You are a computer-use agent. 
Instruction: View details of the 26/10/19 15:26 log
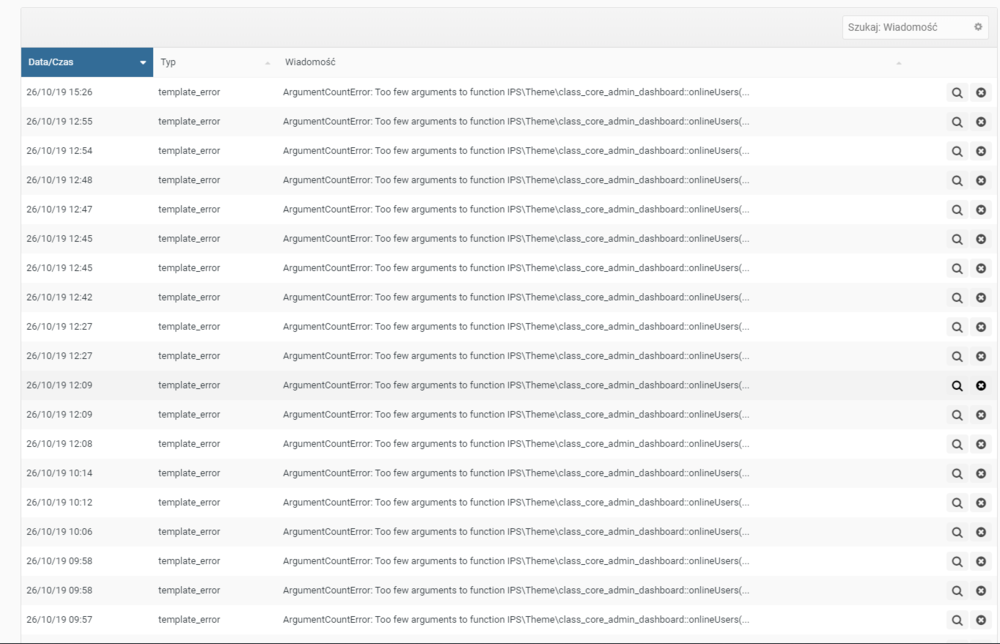pos(957,93)
